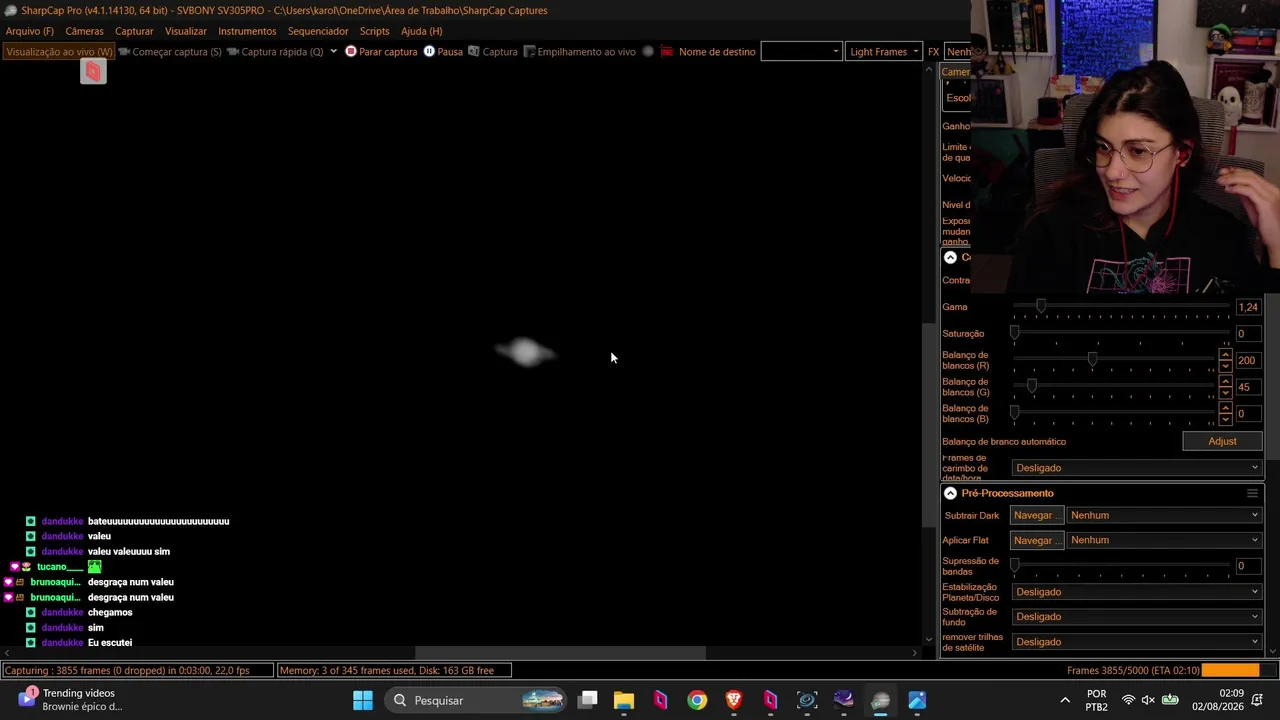Screen dimensions: 1280x720
Task: Adjust the Saturação slider
Action: tap(1121, 333)
